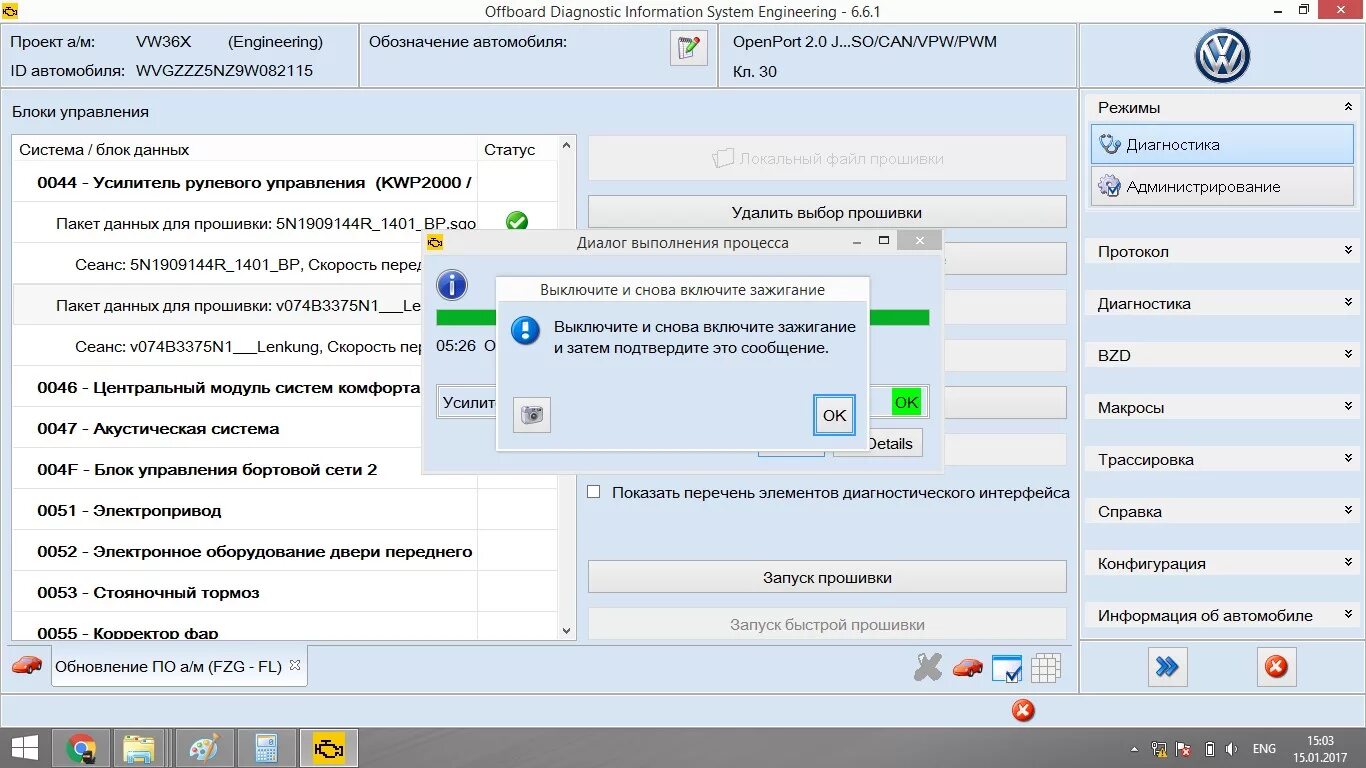Select the Администрирование mode button
The width and height of the screenshot is (1366, 768).
coord(1222,186)
